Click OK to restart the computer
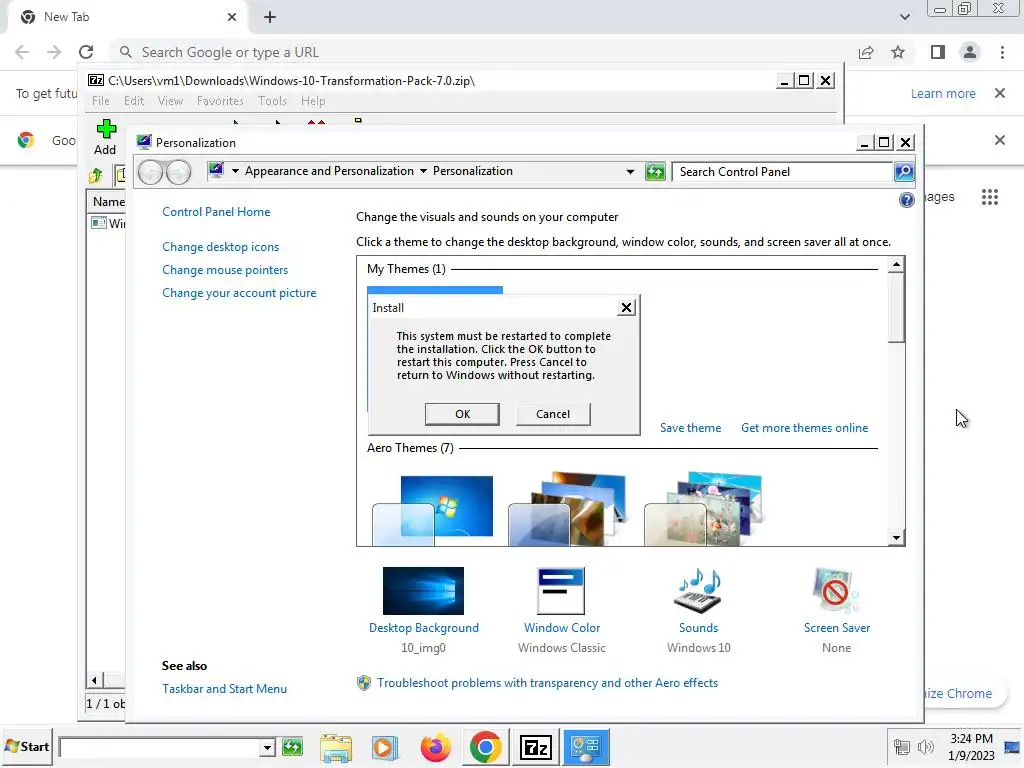 pos(462,414)
